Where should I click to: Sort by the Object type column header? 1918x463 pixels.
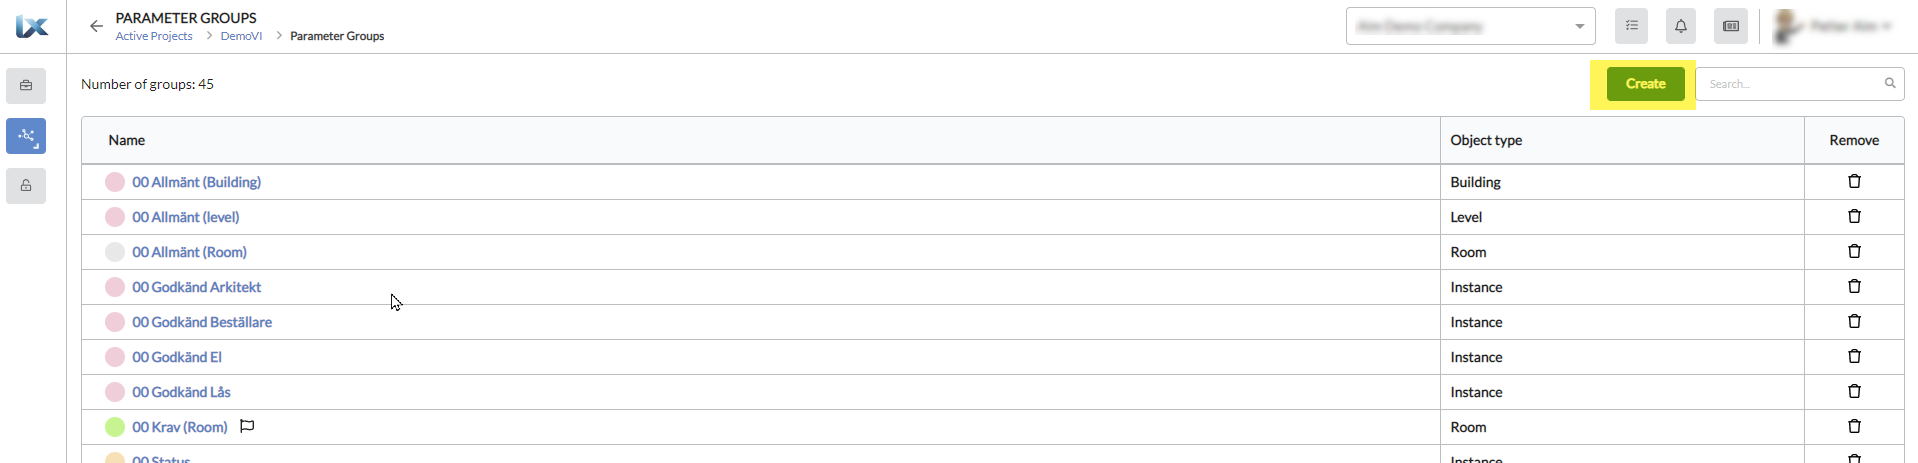pos(1486,140)
